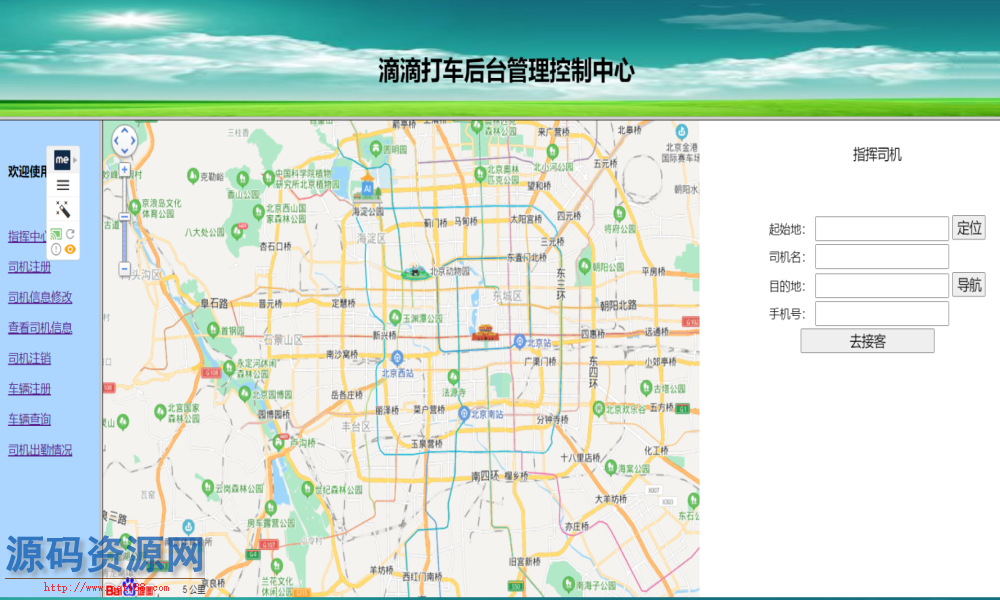Open the 司机注册 link
This screenshot has height=600, width=1000.
[29, 267]
